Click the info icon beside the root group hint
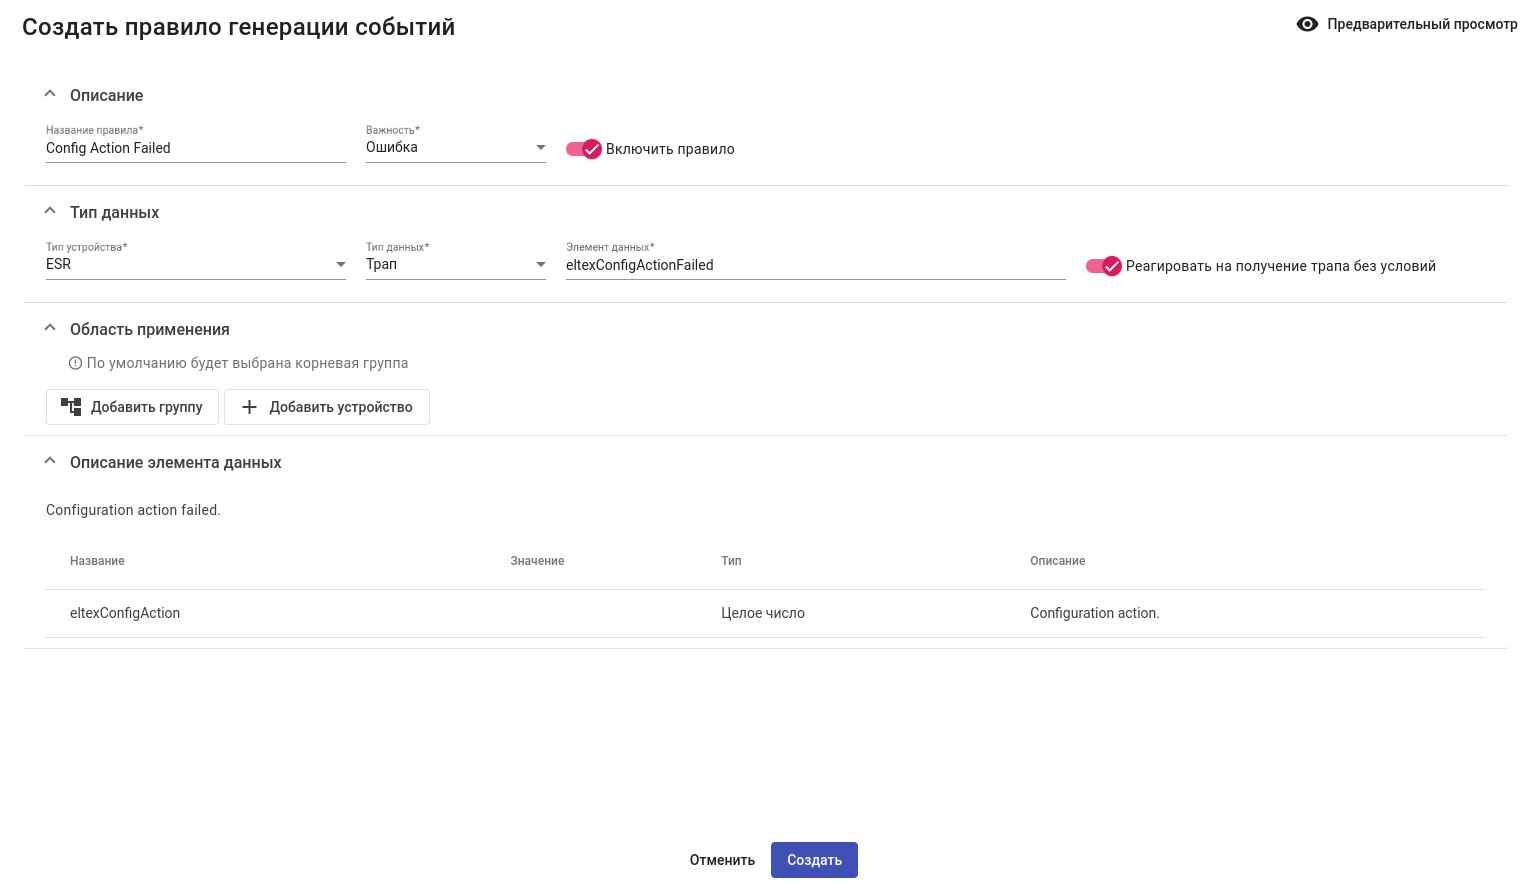The width and height of the screenshot is (1533, 884). [75, 363]
